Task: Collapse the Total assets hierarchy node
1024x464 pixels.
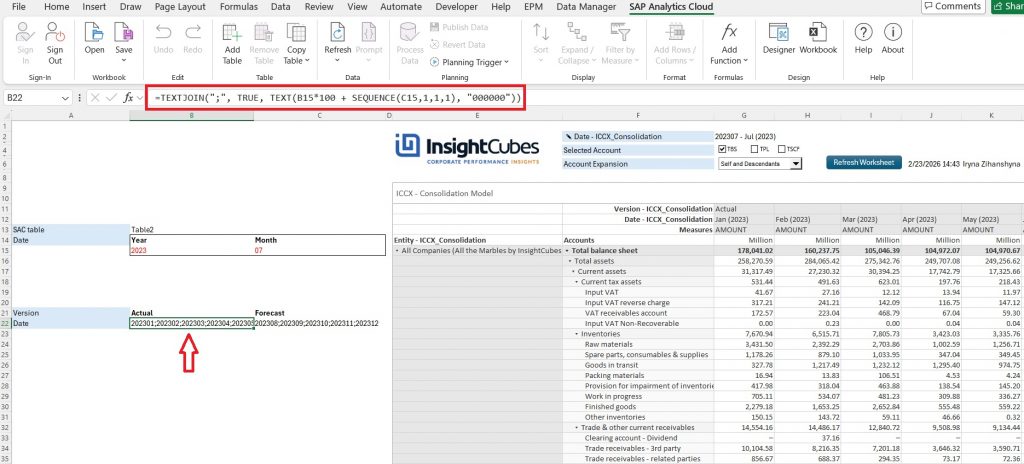Action: click(x=570, y=261)
